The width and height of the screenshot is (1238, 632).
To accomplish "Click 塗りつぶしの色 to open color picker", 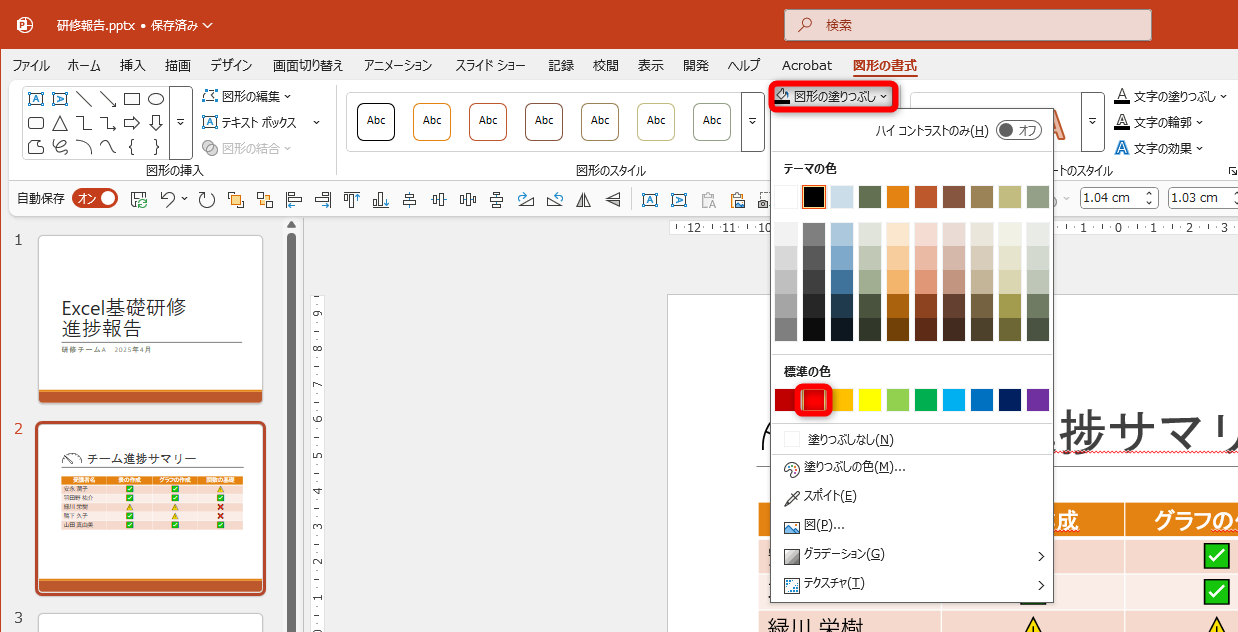I will [862, 469].
